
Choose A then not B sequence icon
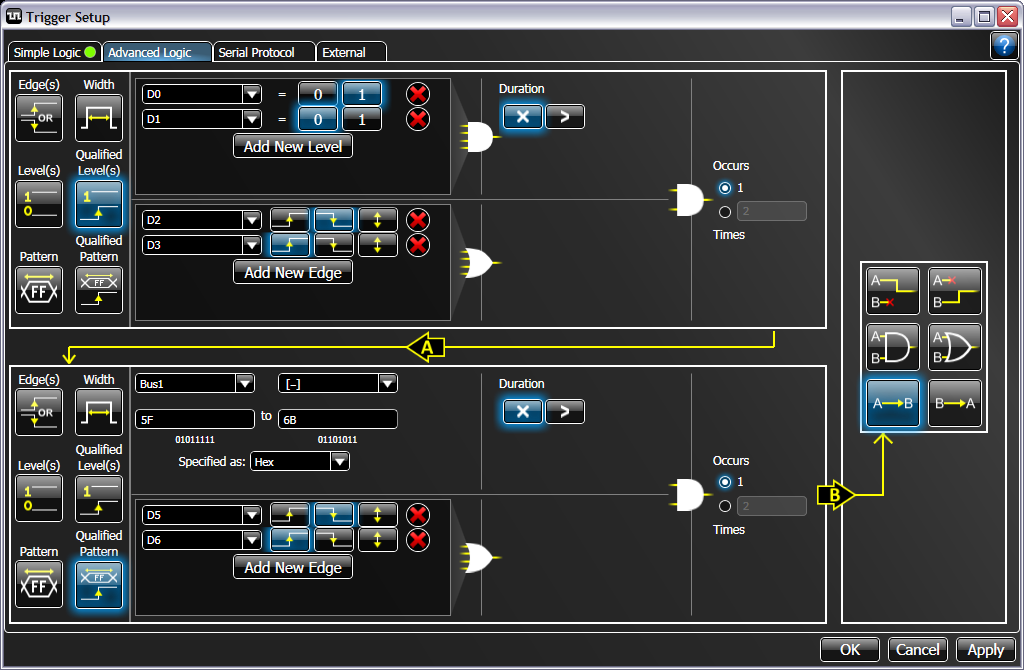coord(893,291)
